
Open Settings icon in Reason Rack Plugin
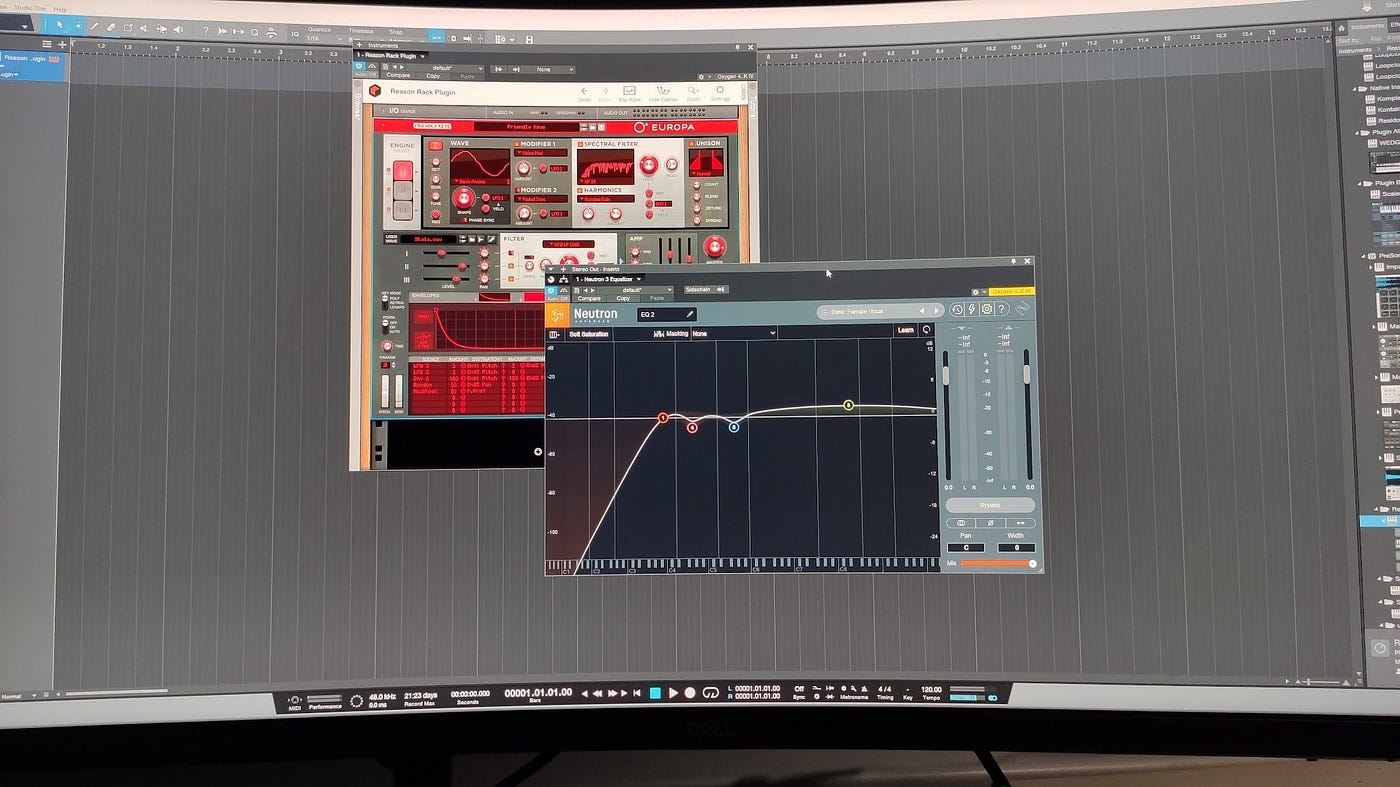(x=720, y=90)
